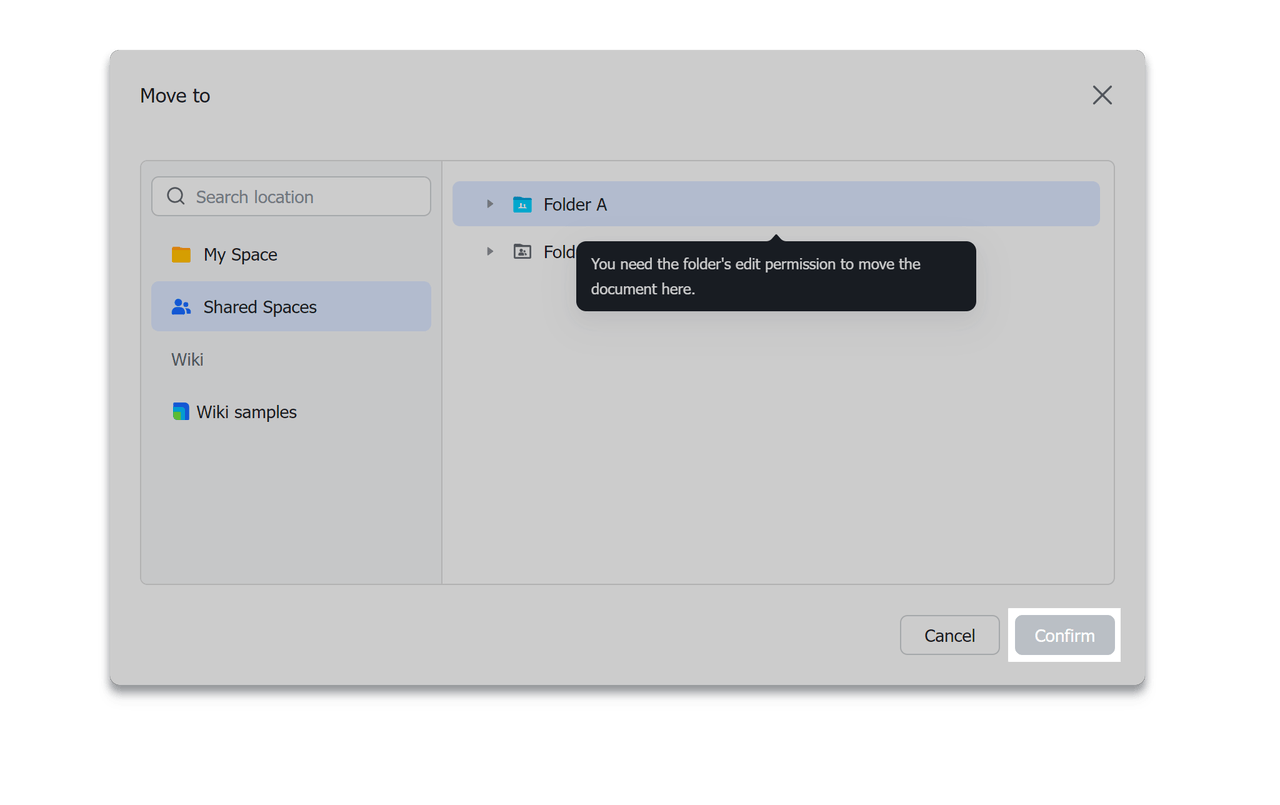
Task: Click the Move to dialog title
Action: coord(175,96)
